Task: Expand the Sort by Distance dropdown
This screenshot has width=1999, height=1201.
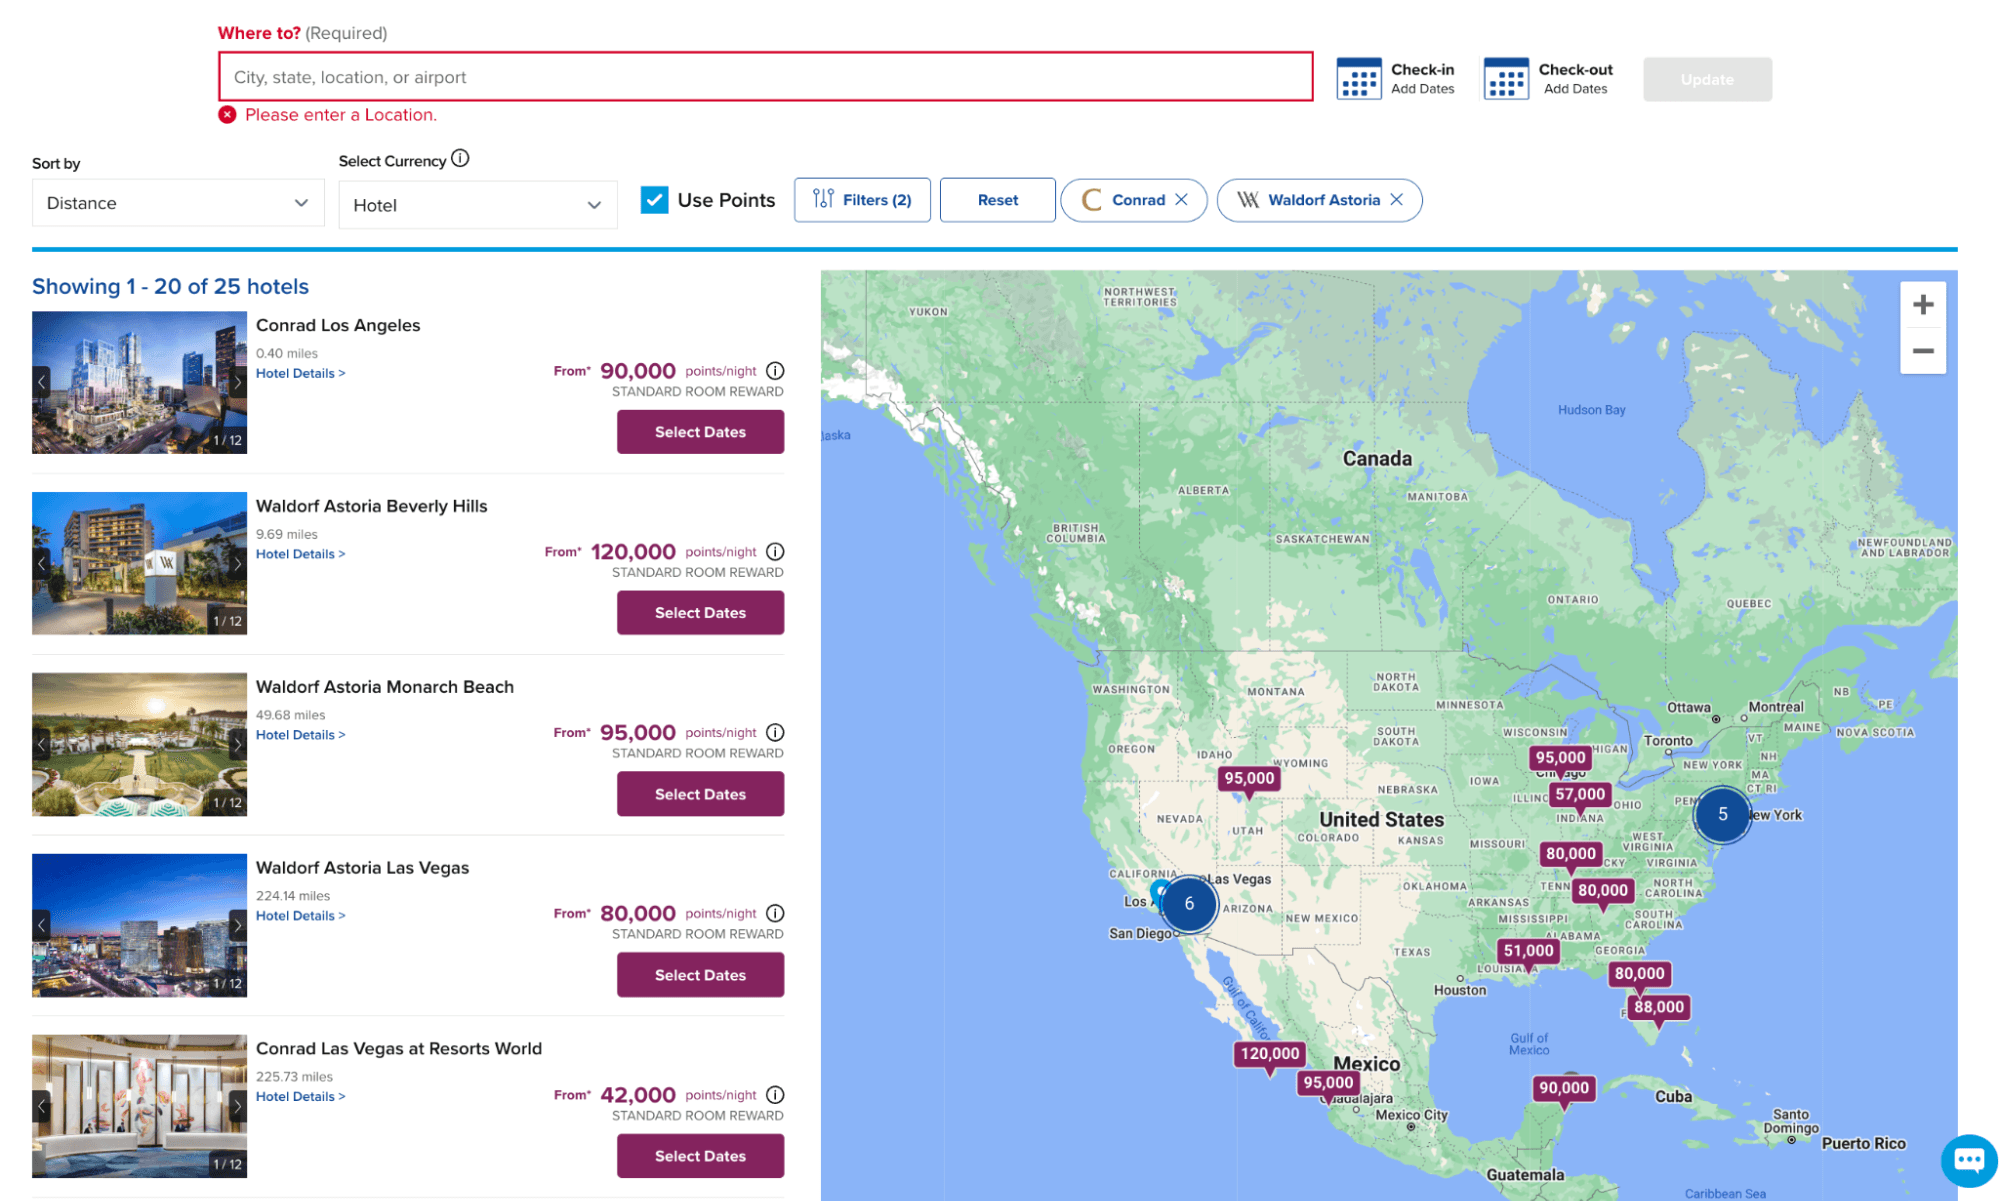Action: (171, 201)
